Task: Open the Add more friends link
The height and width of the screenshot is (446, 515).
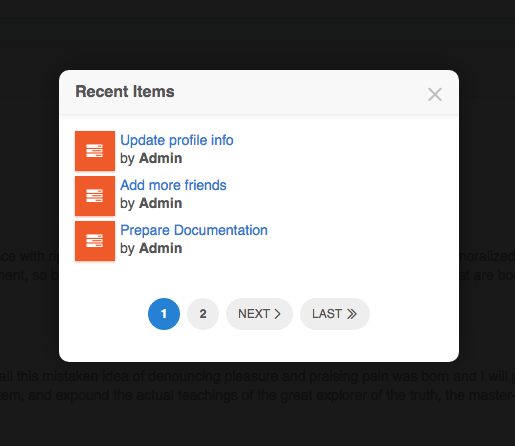Action: [173, 185]
